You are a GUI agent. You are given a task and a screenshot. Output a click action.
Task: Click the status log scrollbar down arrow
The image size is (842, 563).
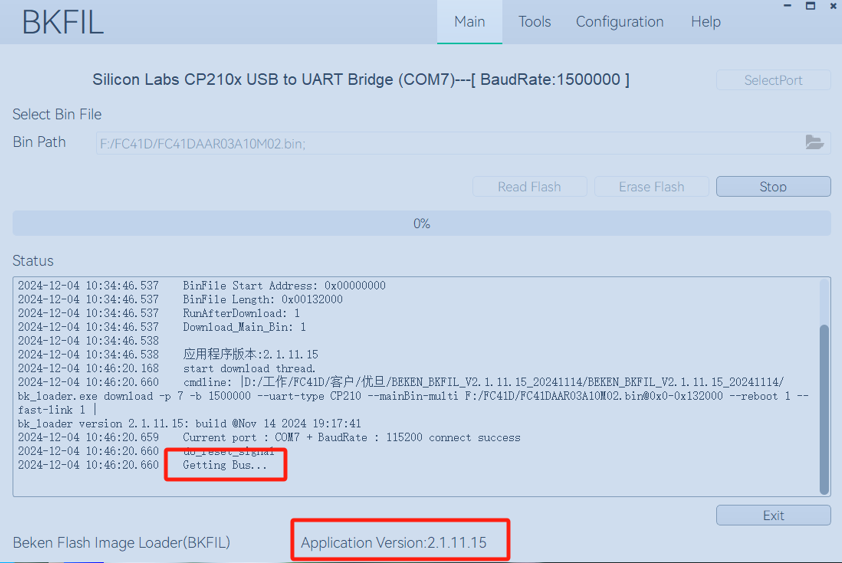pos(824,490)
